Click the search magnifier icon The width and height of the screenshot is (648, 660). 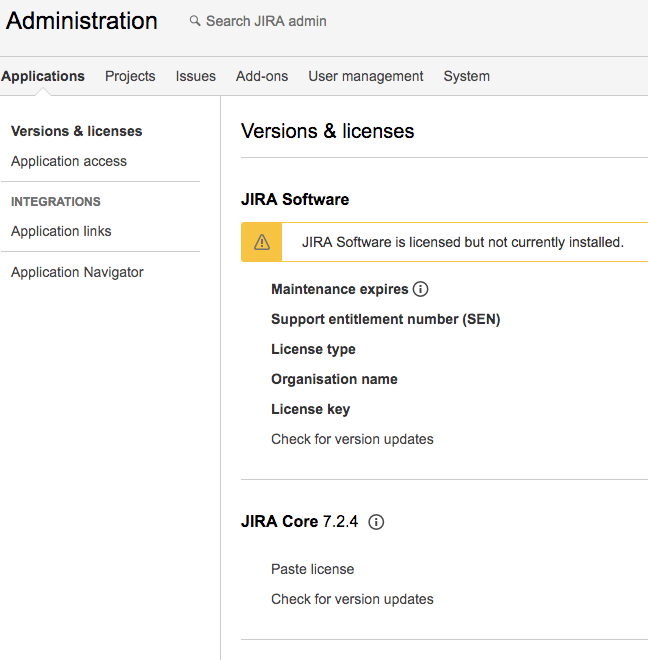click(195, 21)
